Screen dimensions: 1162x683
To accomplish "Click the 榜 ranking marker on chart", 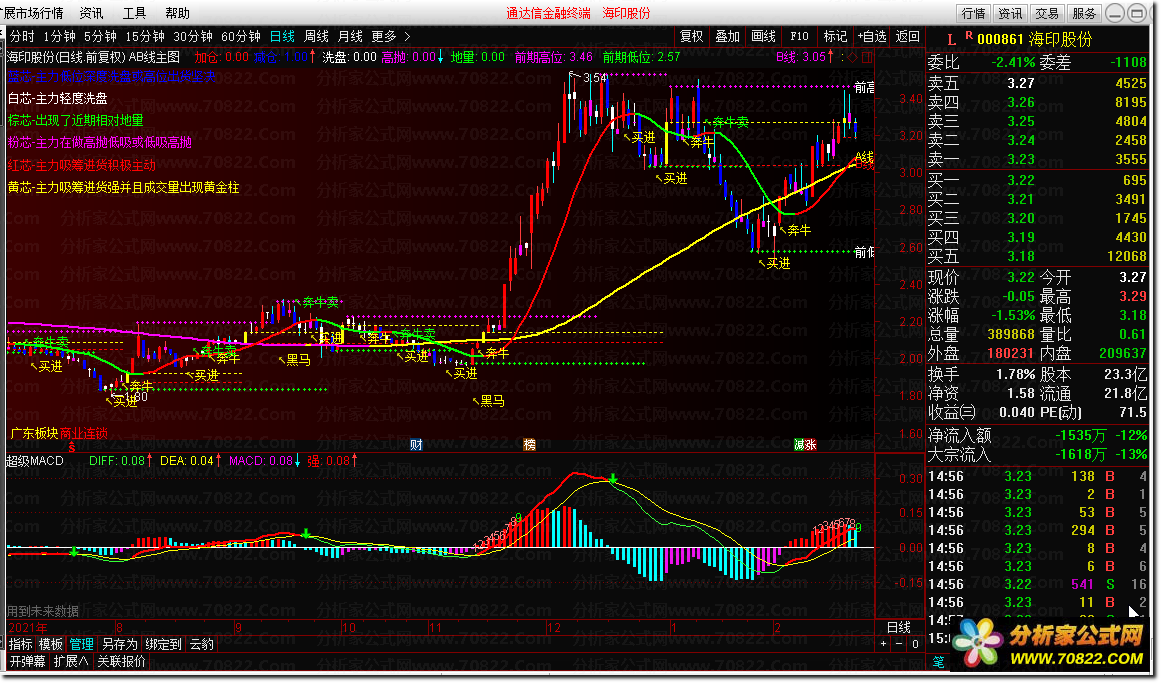I will (529, 444).
